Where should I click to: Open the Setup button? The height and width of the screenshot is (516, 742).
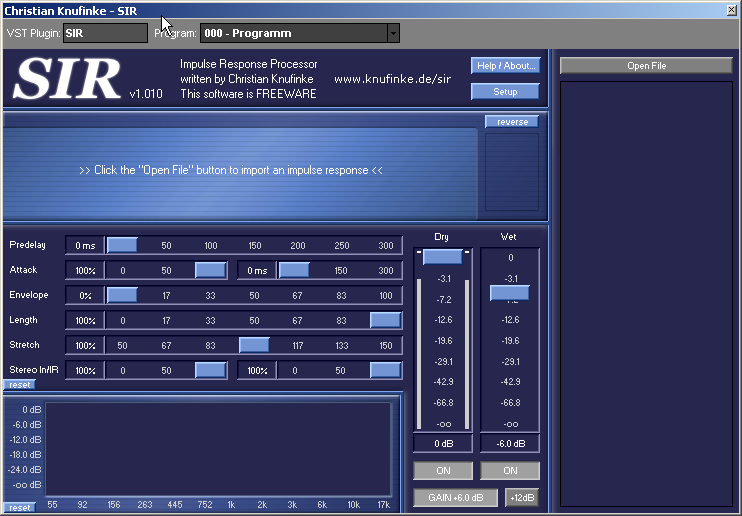505,92
